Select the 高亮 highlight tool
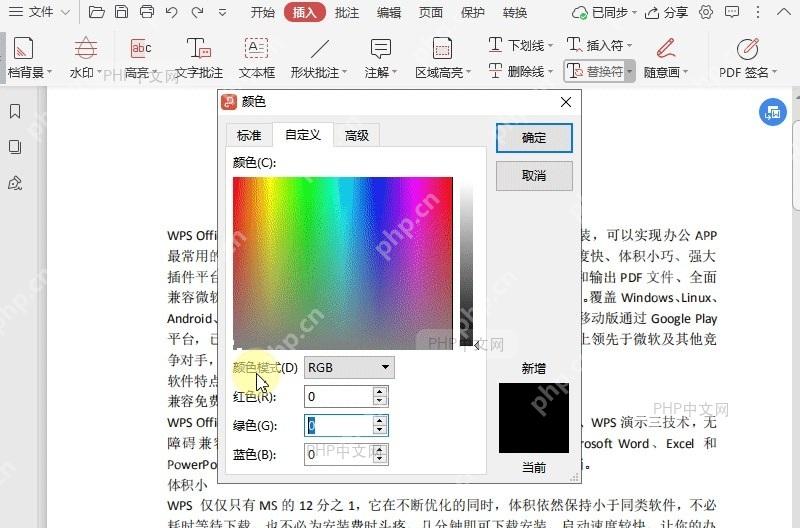The image size is (800, 528). [140, 59]
